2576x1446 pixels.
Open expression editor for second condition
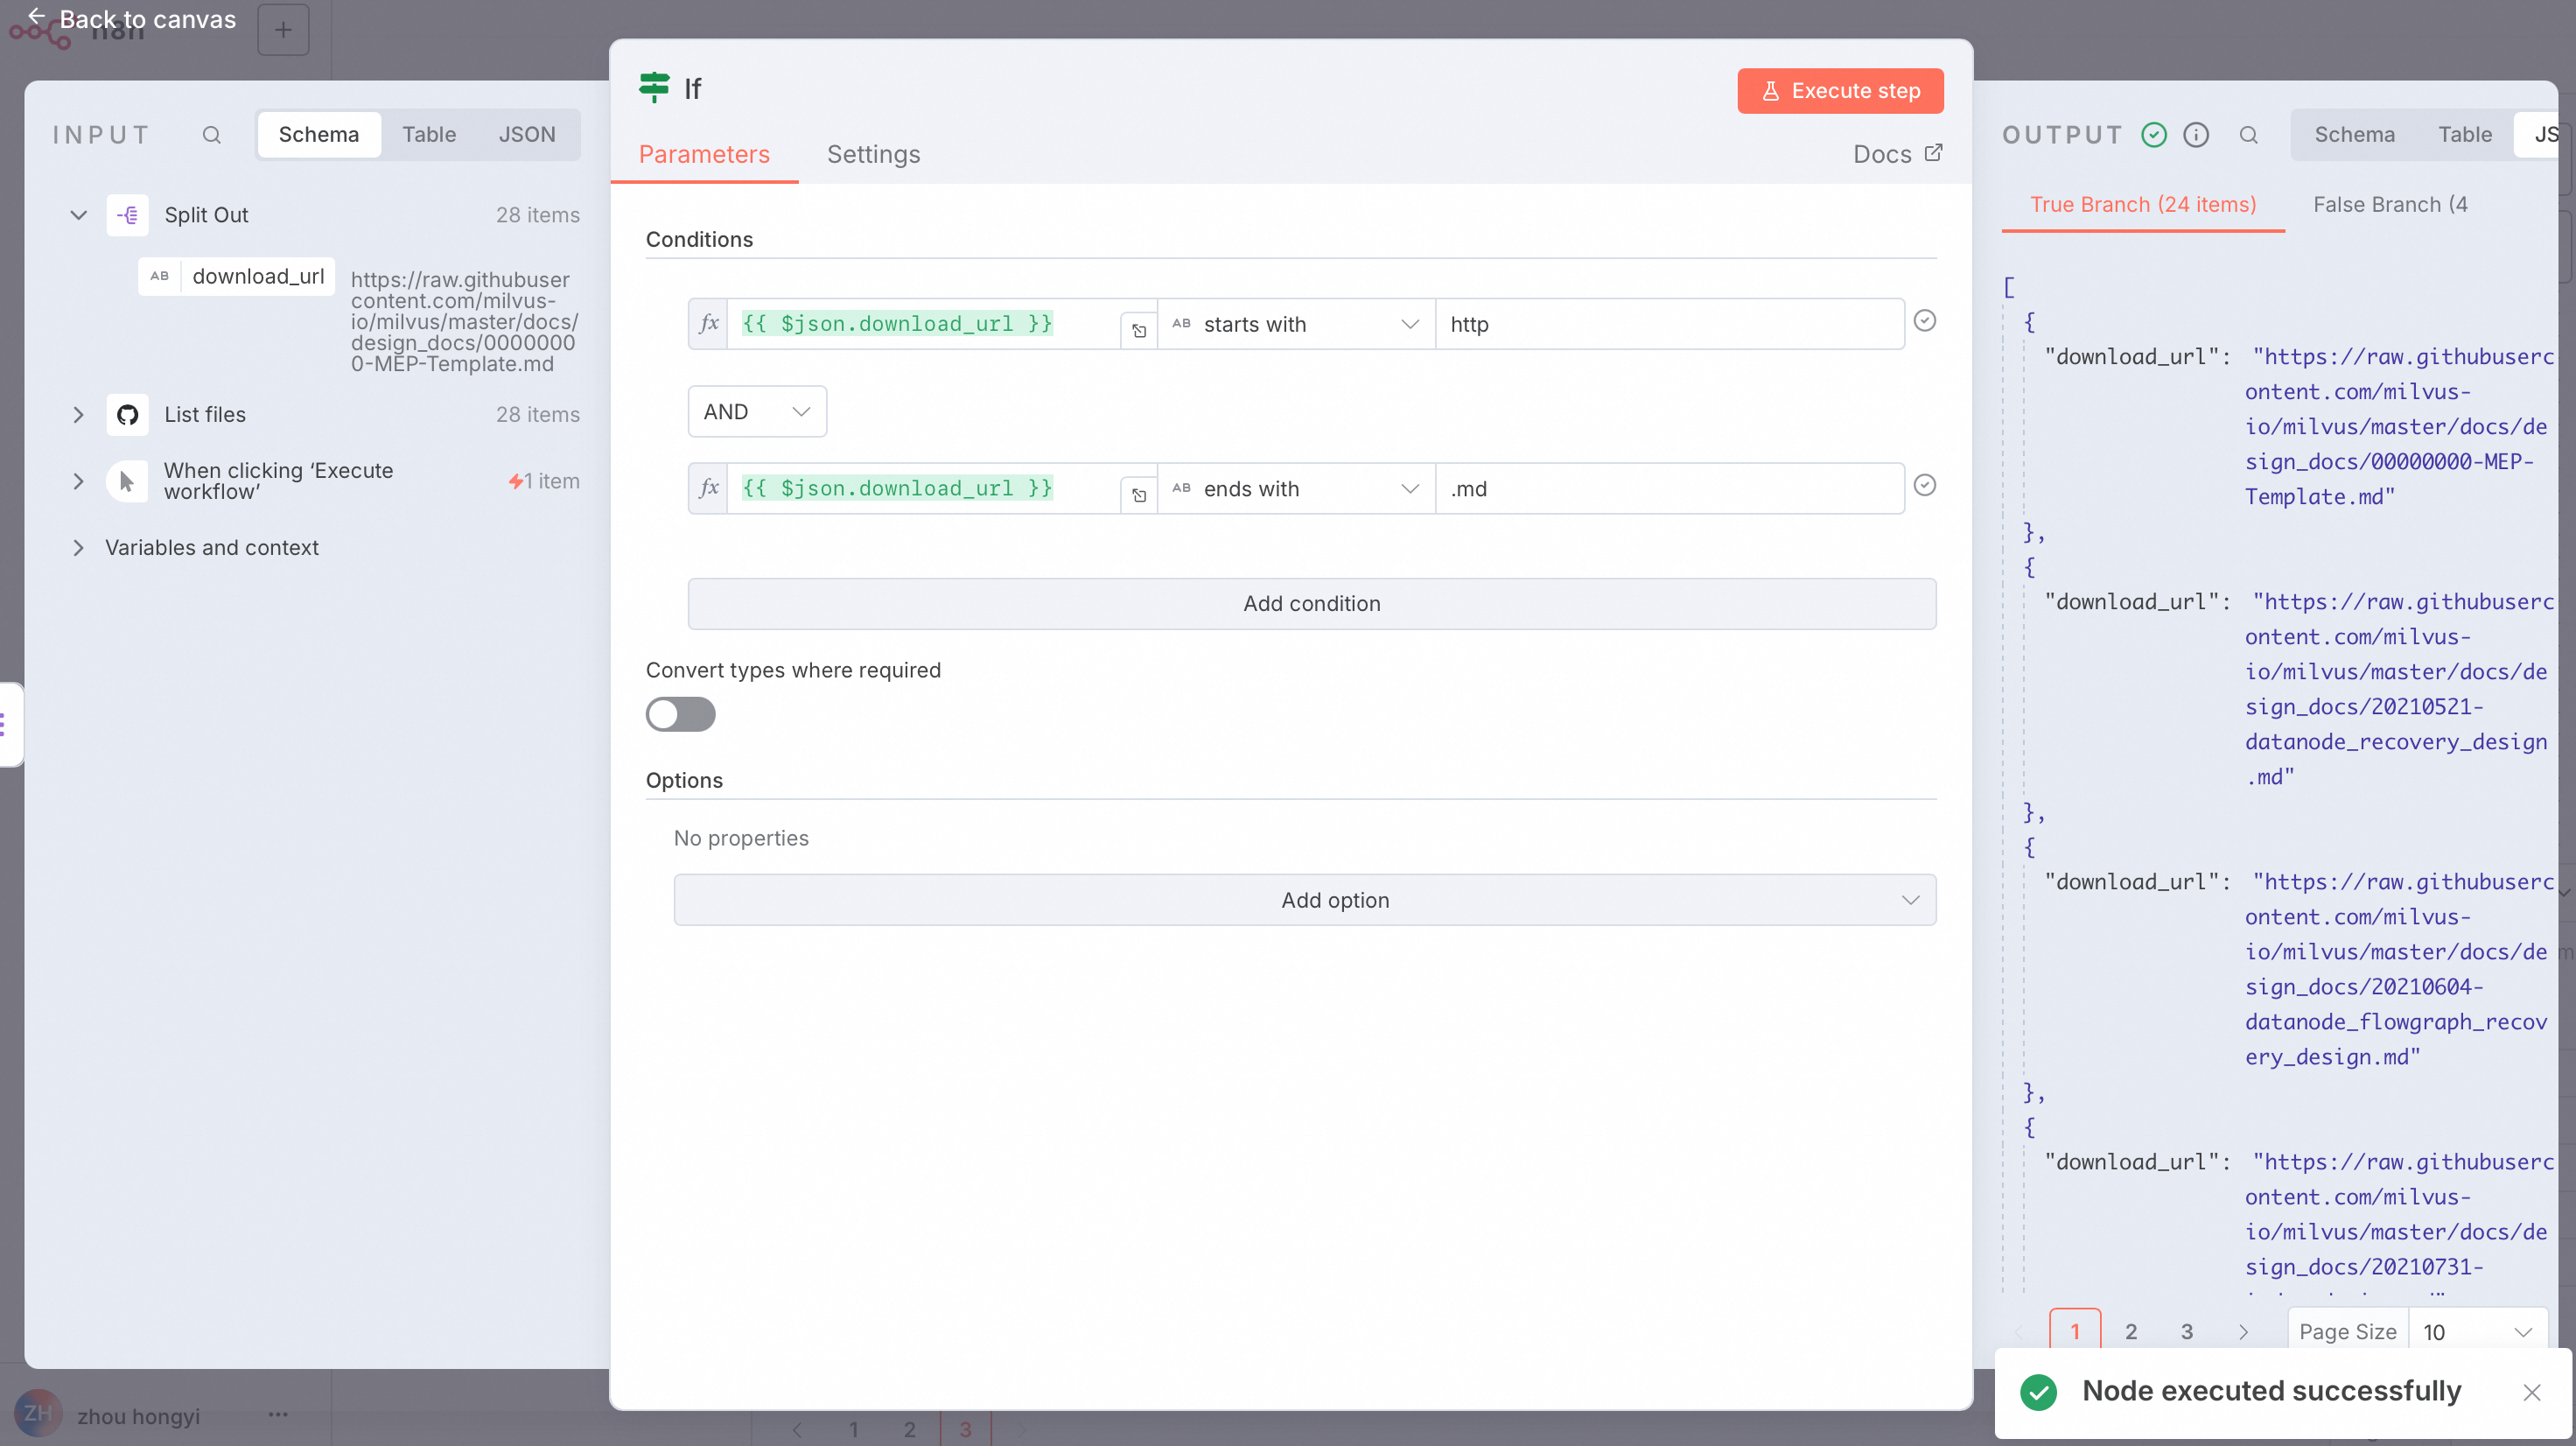[1138, 495]
